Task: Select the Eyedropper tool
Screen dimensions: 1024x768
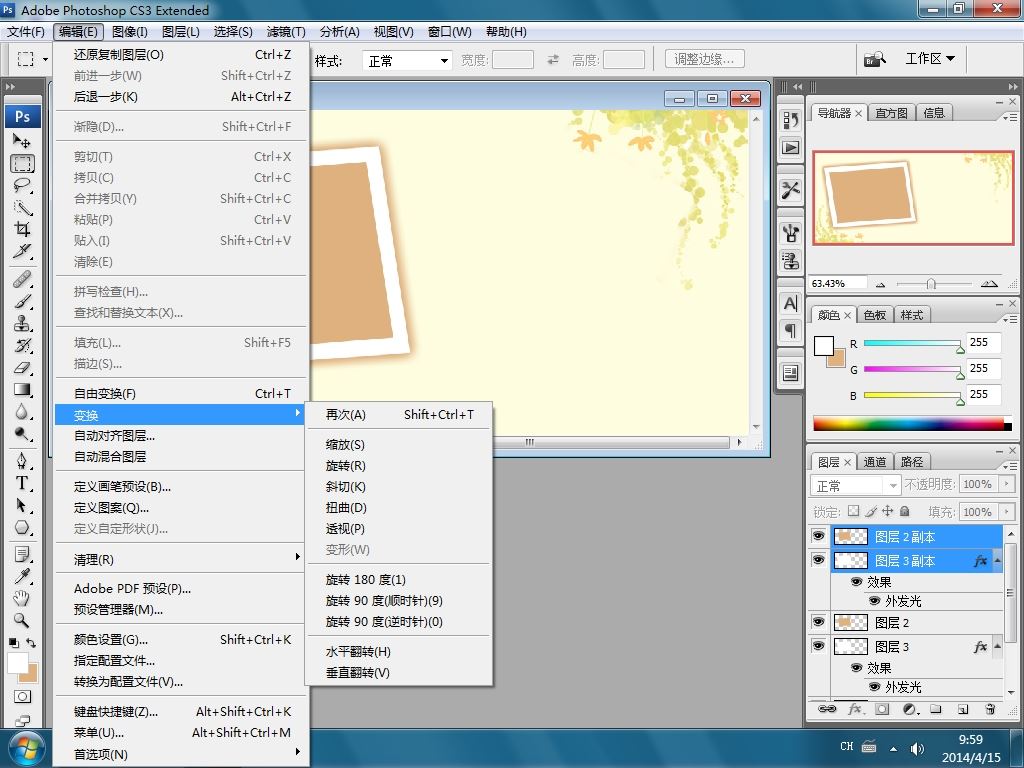Action: [22, 576]
